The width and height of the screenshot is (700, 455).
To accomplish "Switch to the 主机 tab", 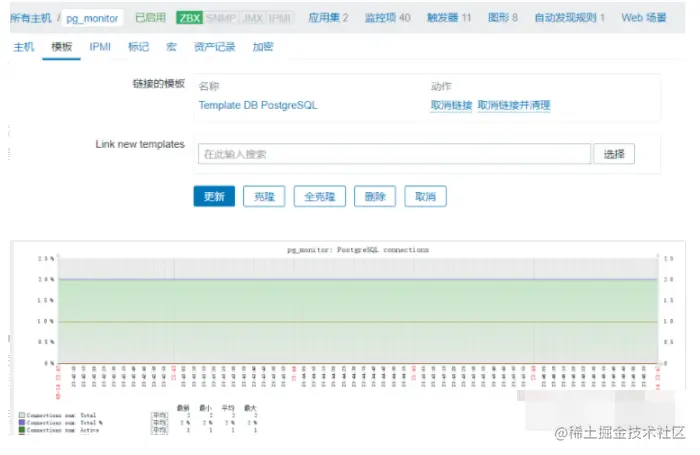I will point(24,47).
